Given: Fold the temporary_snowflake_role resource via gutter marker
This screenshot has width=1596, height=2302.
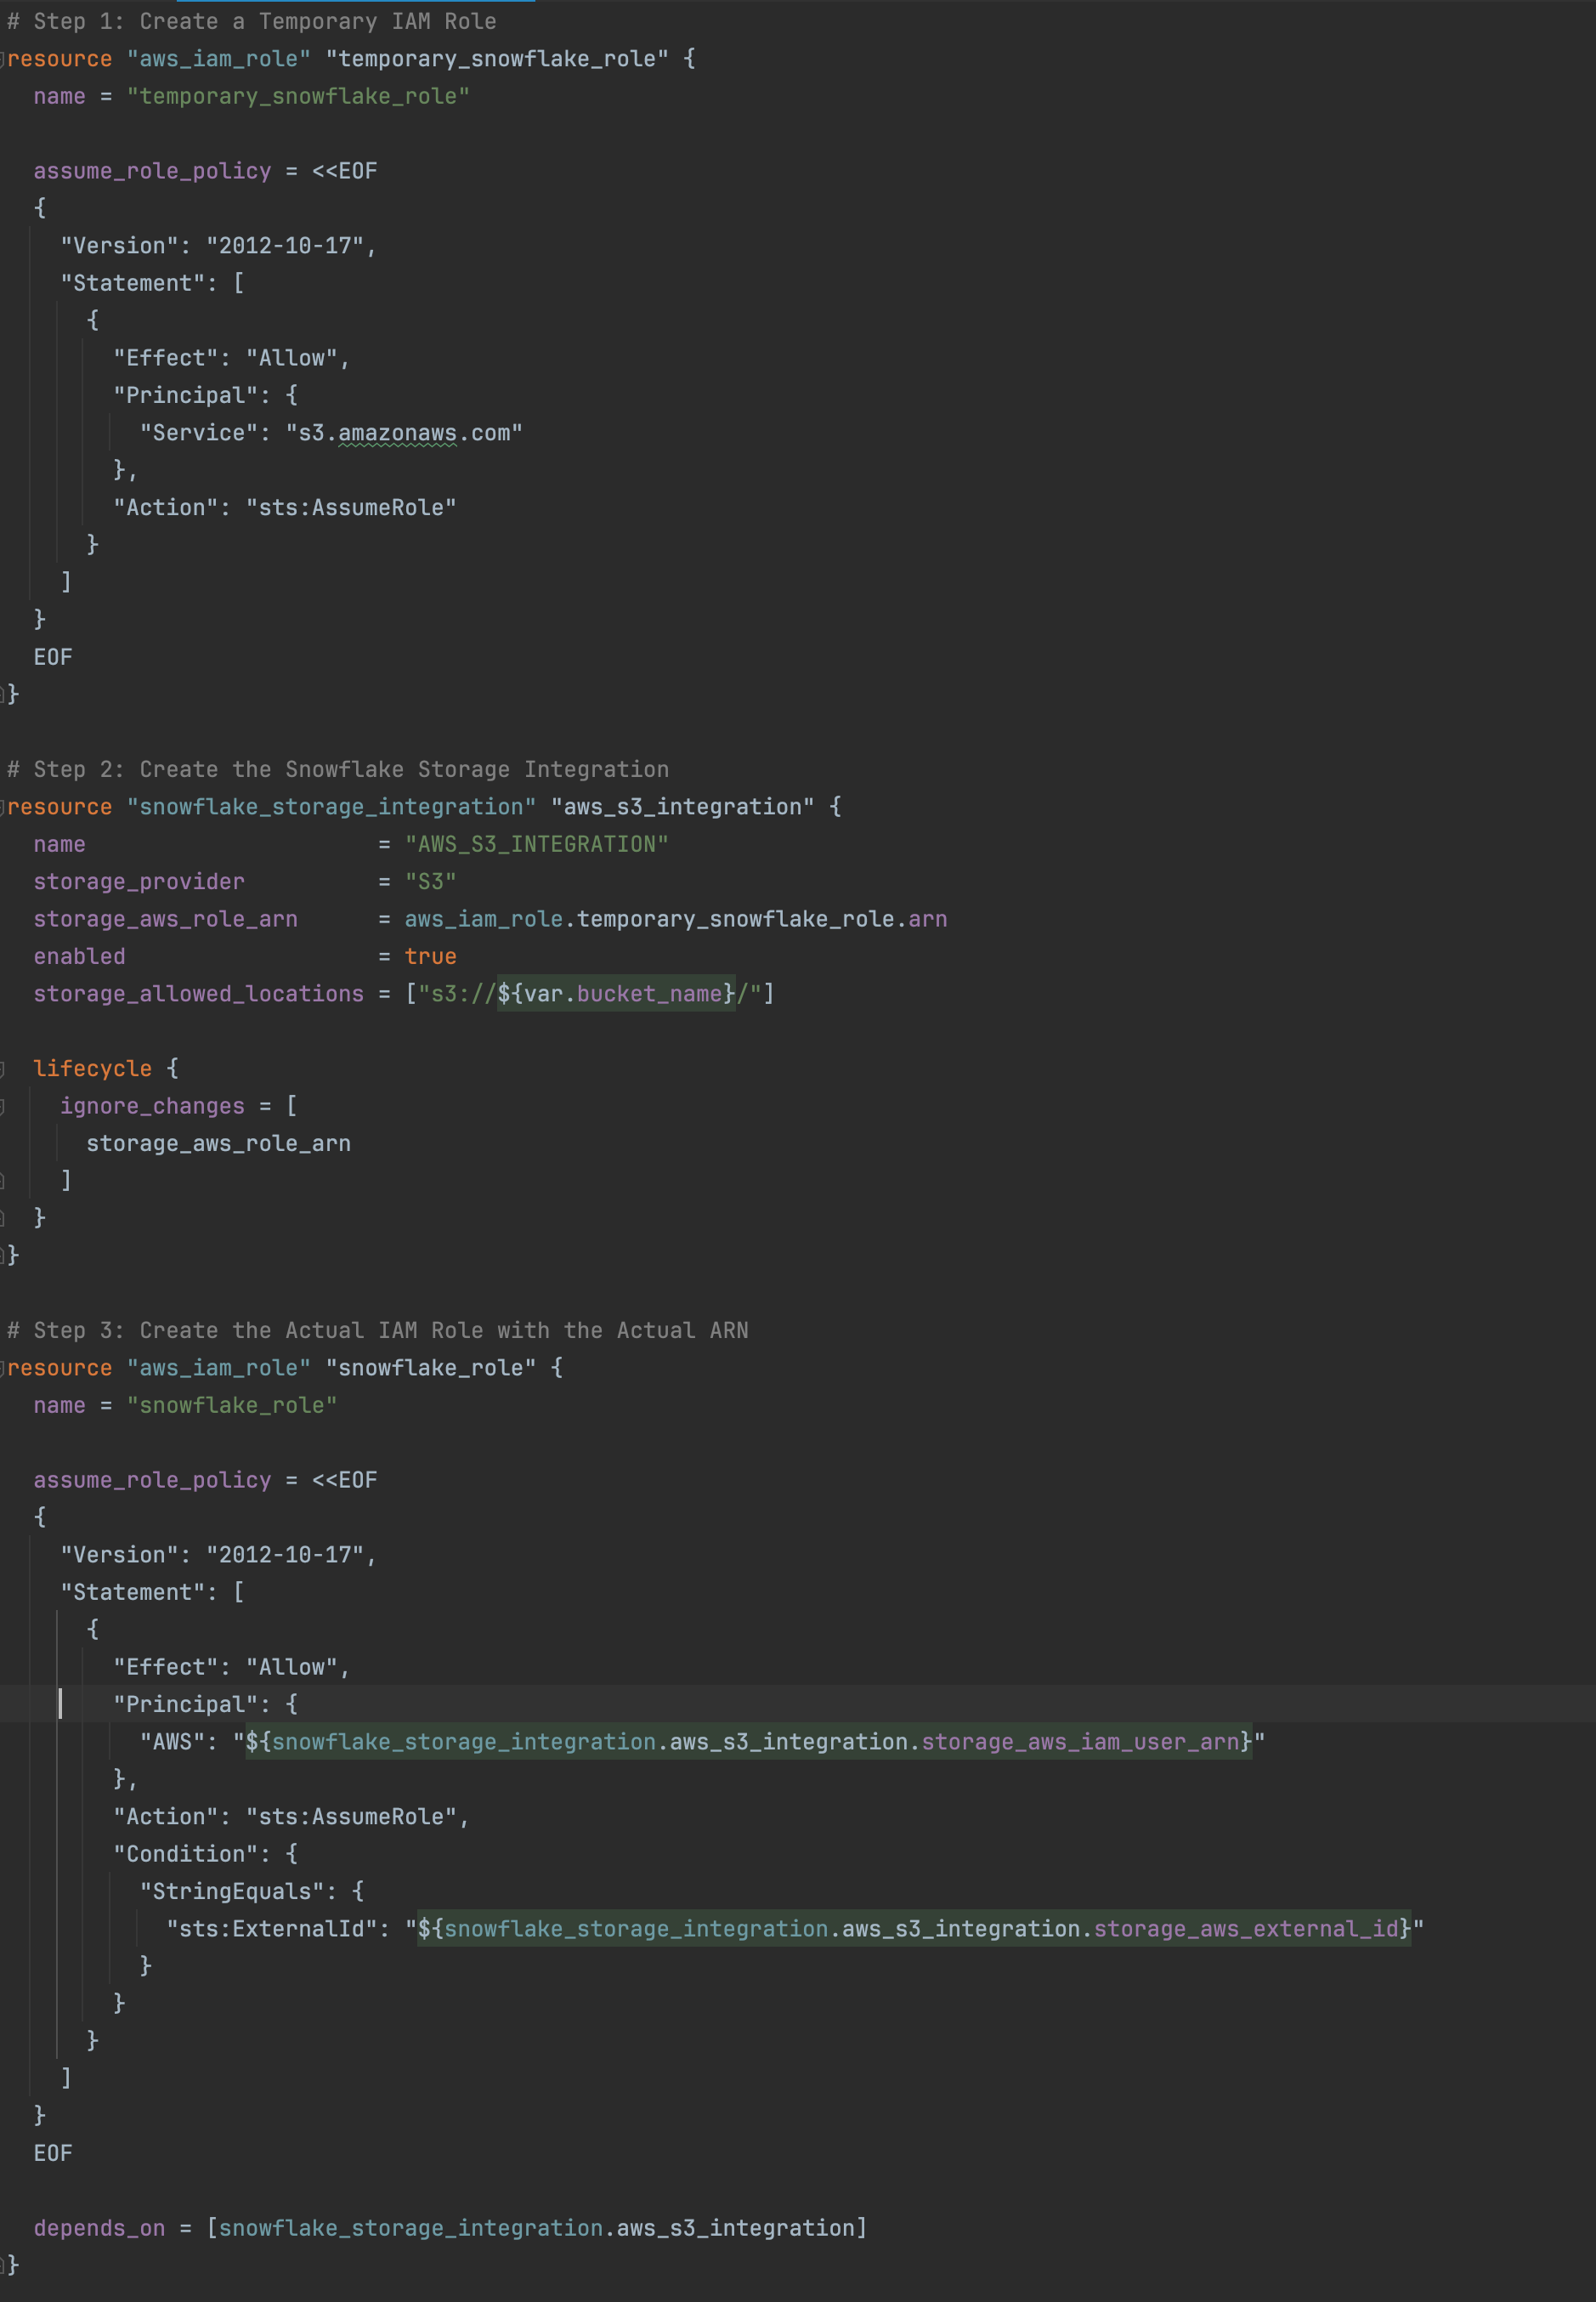Looking at the screenshot, I should click(x=3, y=59).
